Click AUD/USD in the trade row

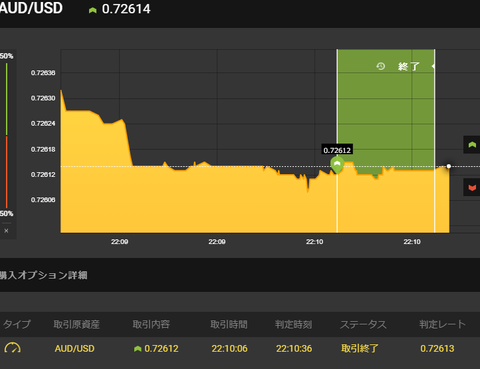(x=75, y=349)
